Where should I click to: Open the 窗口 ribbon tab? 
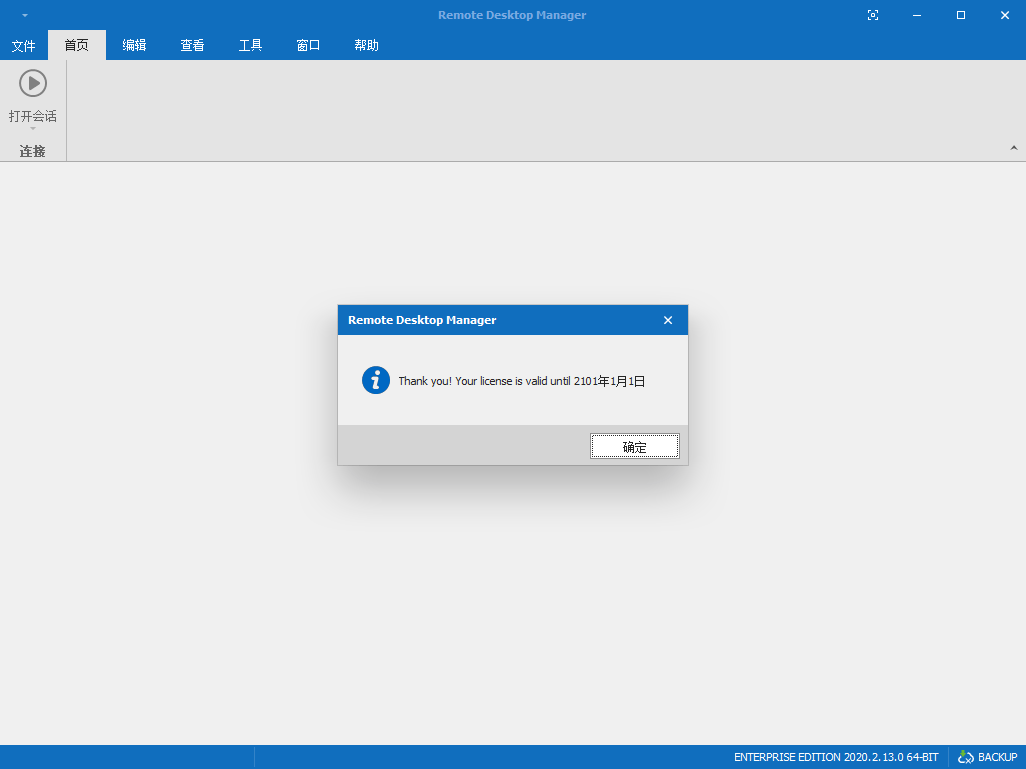308,45
